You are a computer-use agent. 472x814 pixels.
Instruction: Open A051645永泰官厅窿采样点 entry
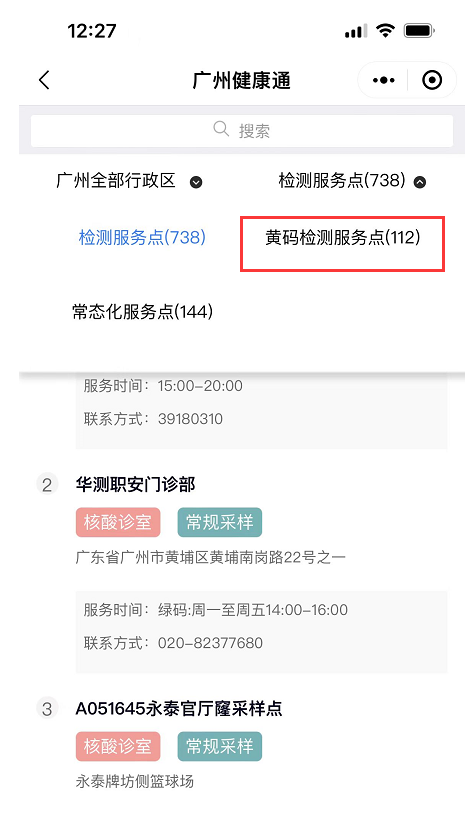(179, 709)
